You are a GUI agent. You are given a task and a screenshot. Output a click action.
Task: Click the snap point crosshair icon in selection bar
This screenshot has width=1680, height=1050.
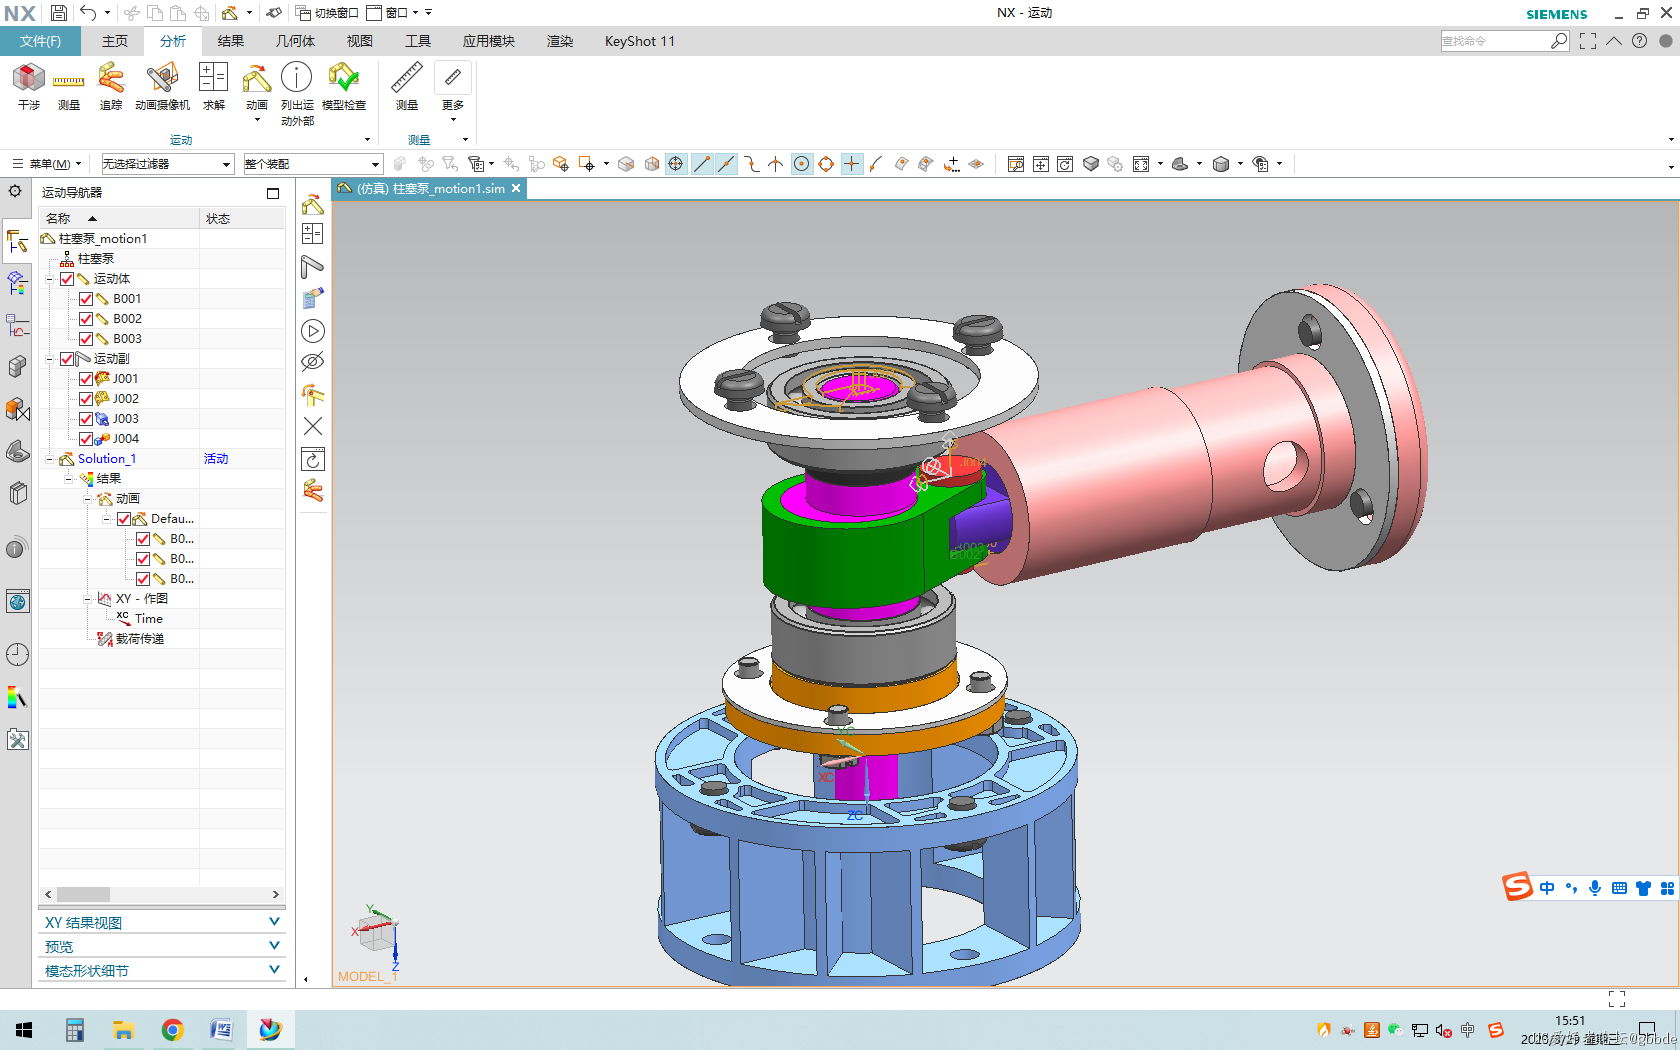pyautogui.click(x=676, y=164)
